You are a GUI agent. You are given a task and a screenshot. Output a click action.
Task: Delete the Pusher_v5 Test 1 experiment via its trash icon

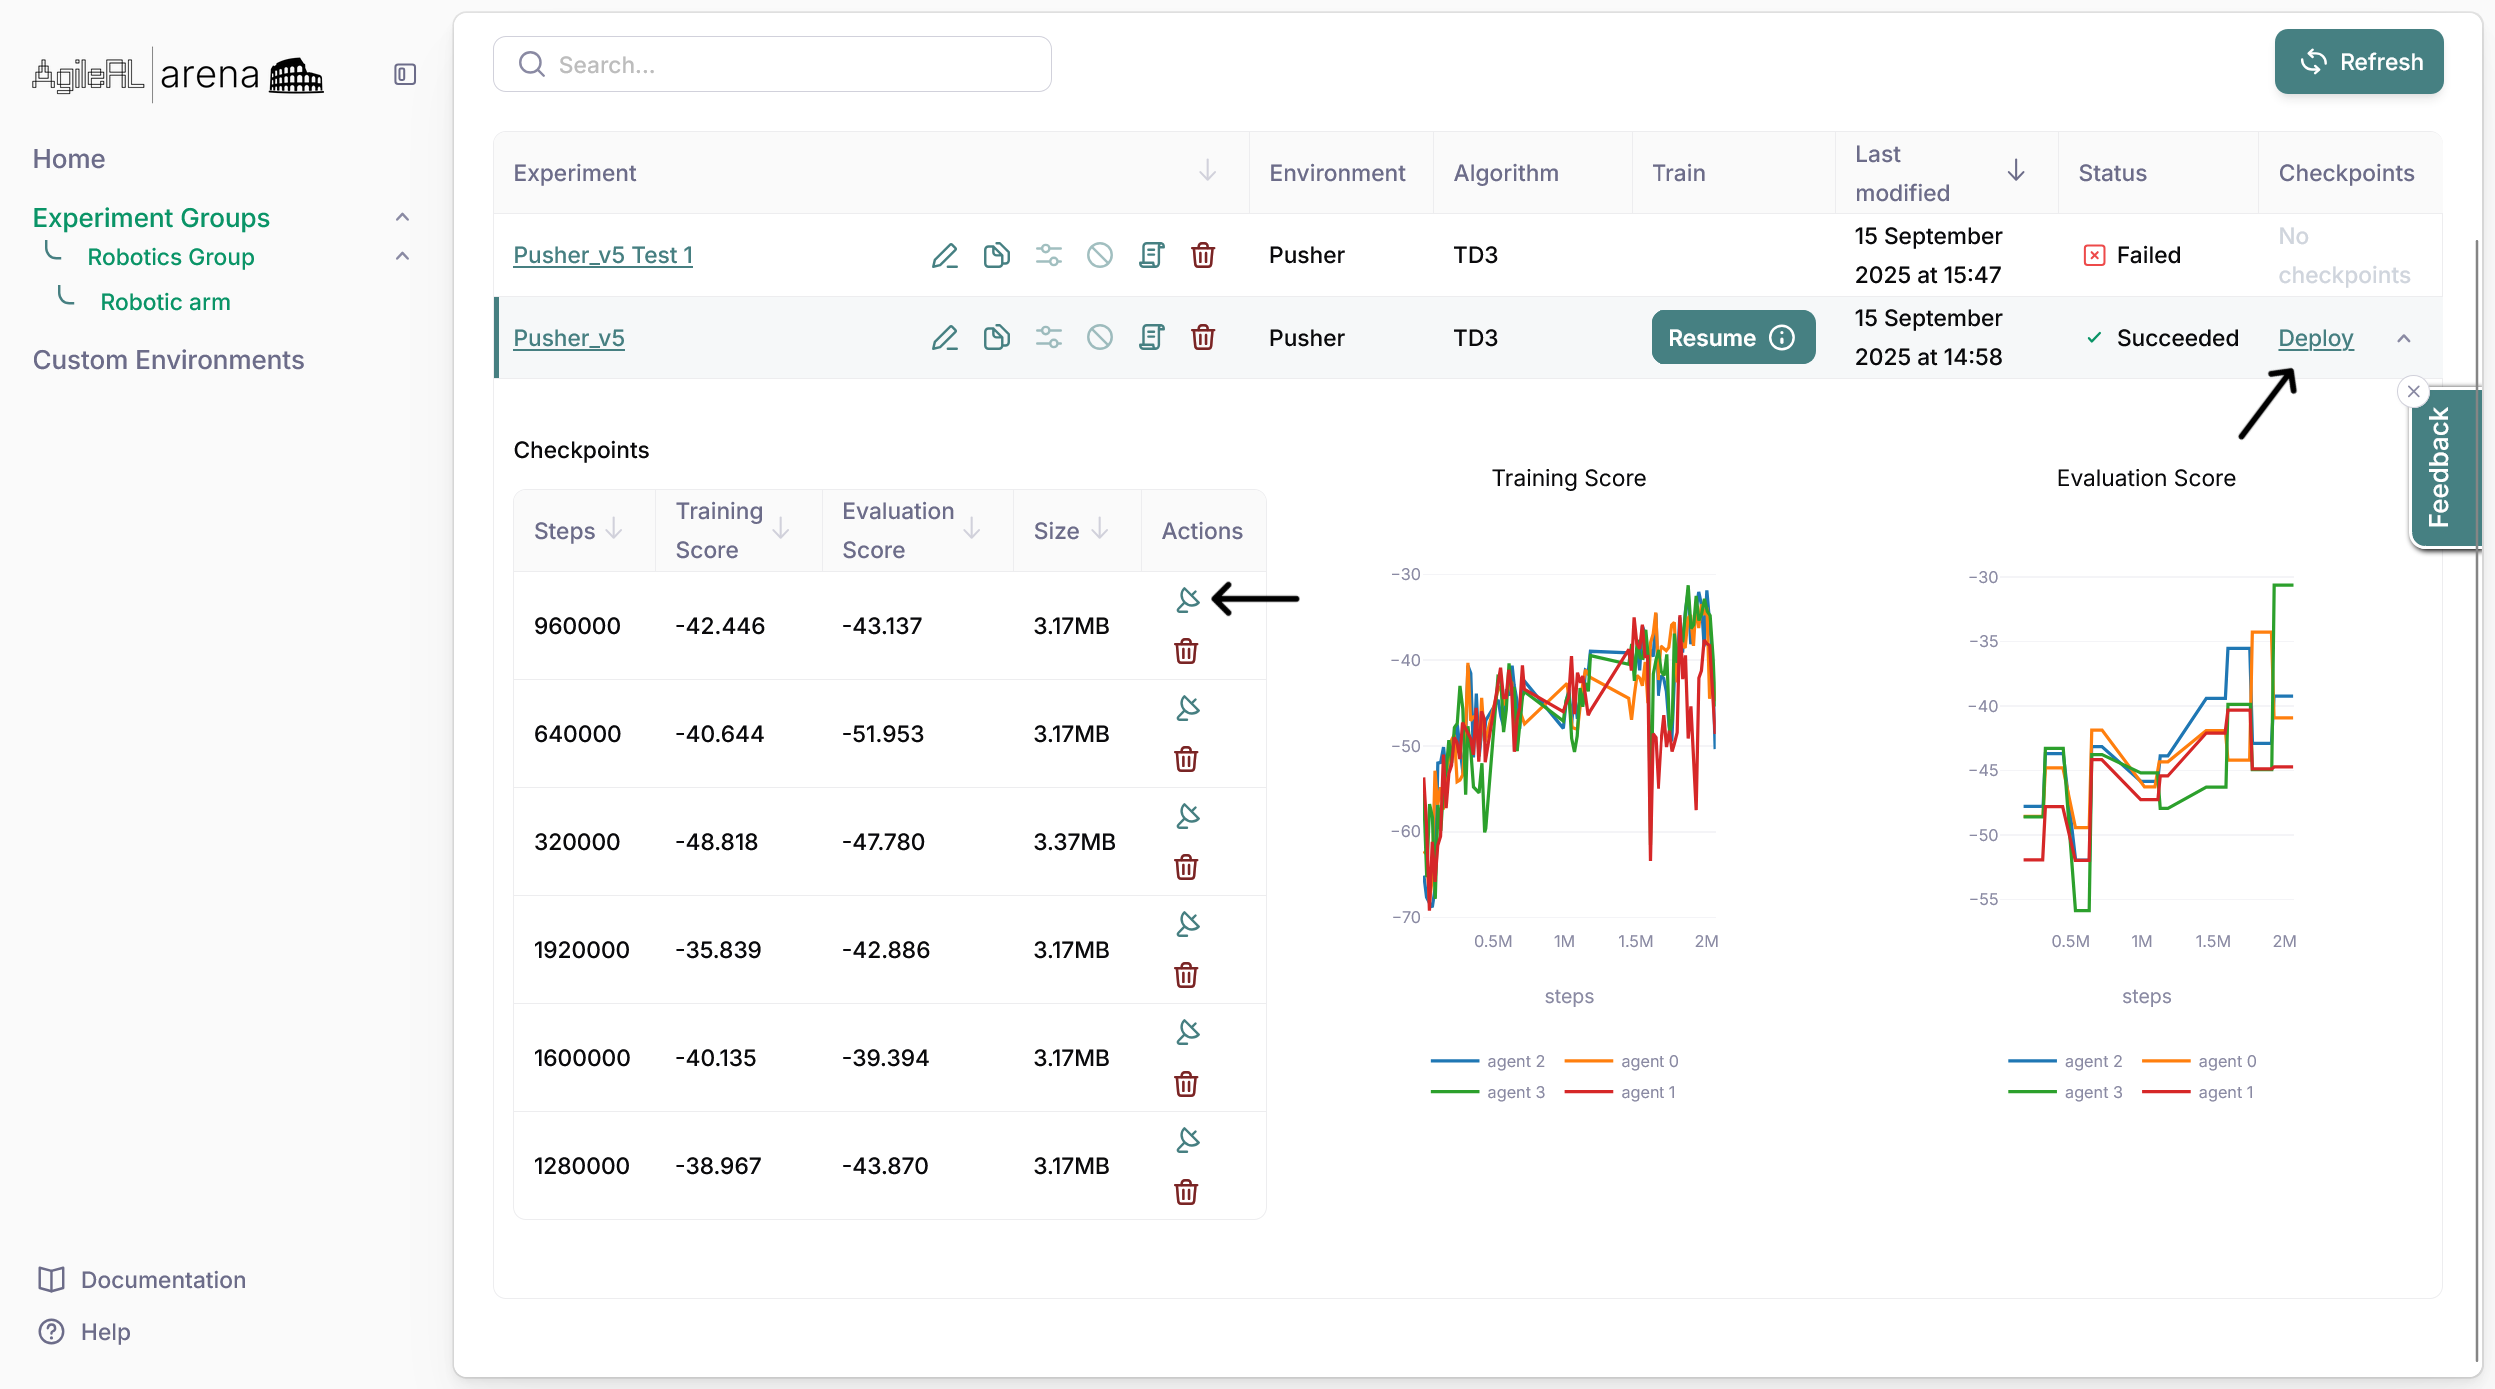1203,255
